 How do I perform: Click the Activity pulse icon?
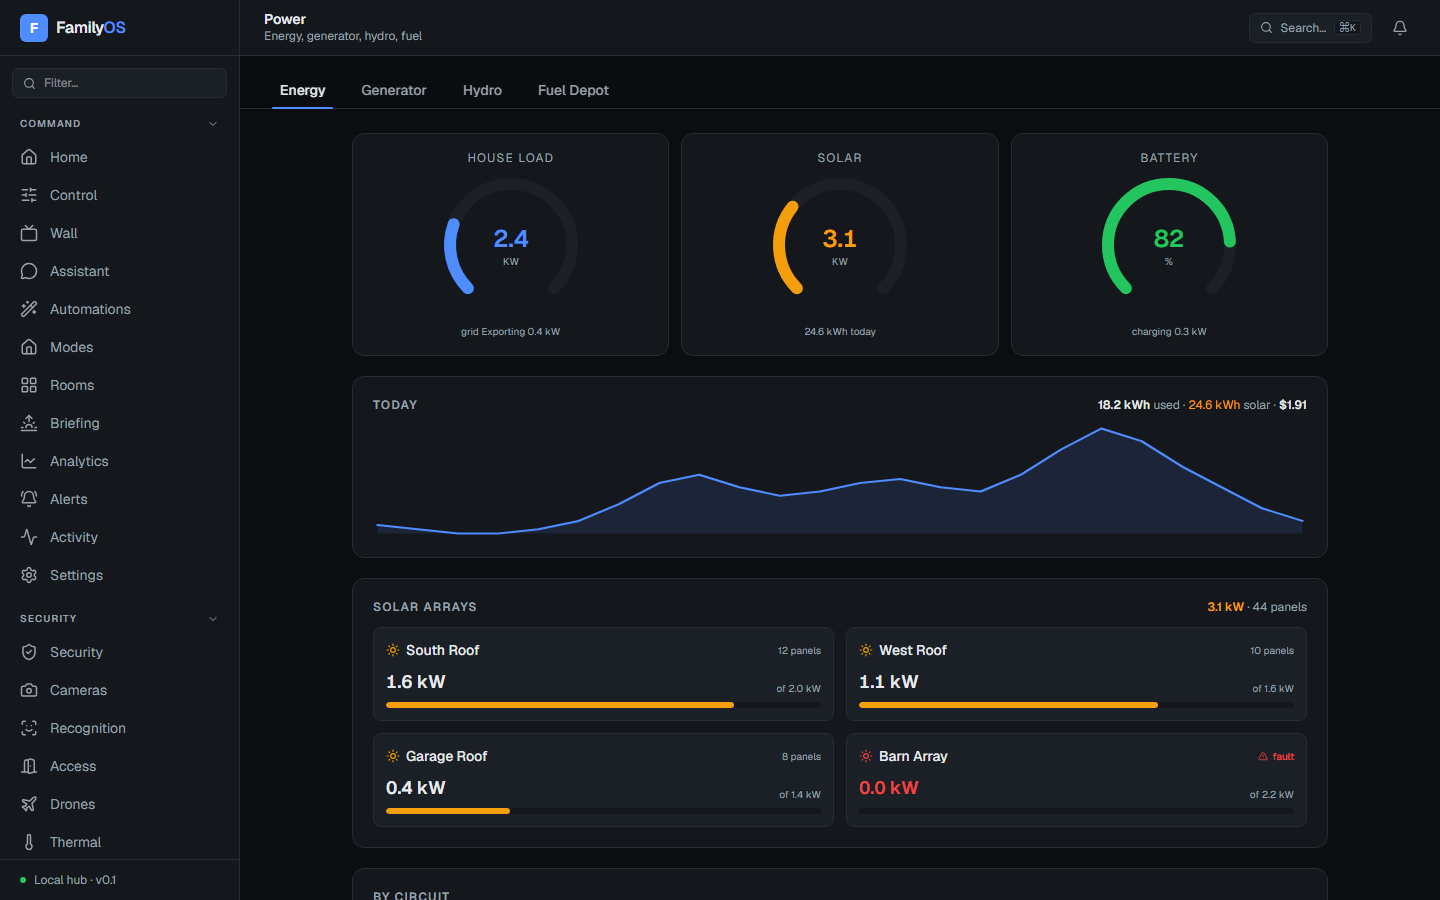29,537
